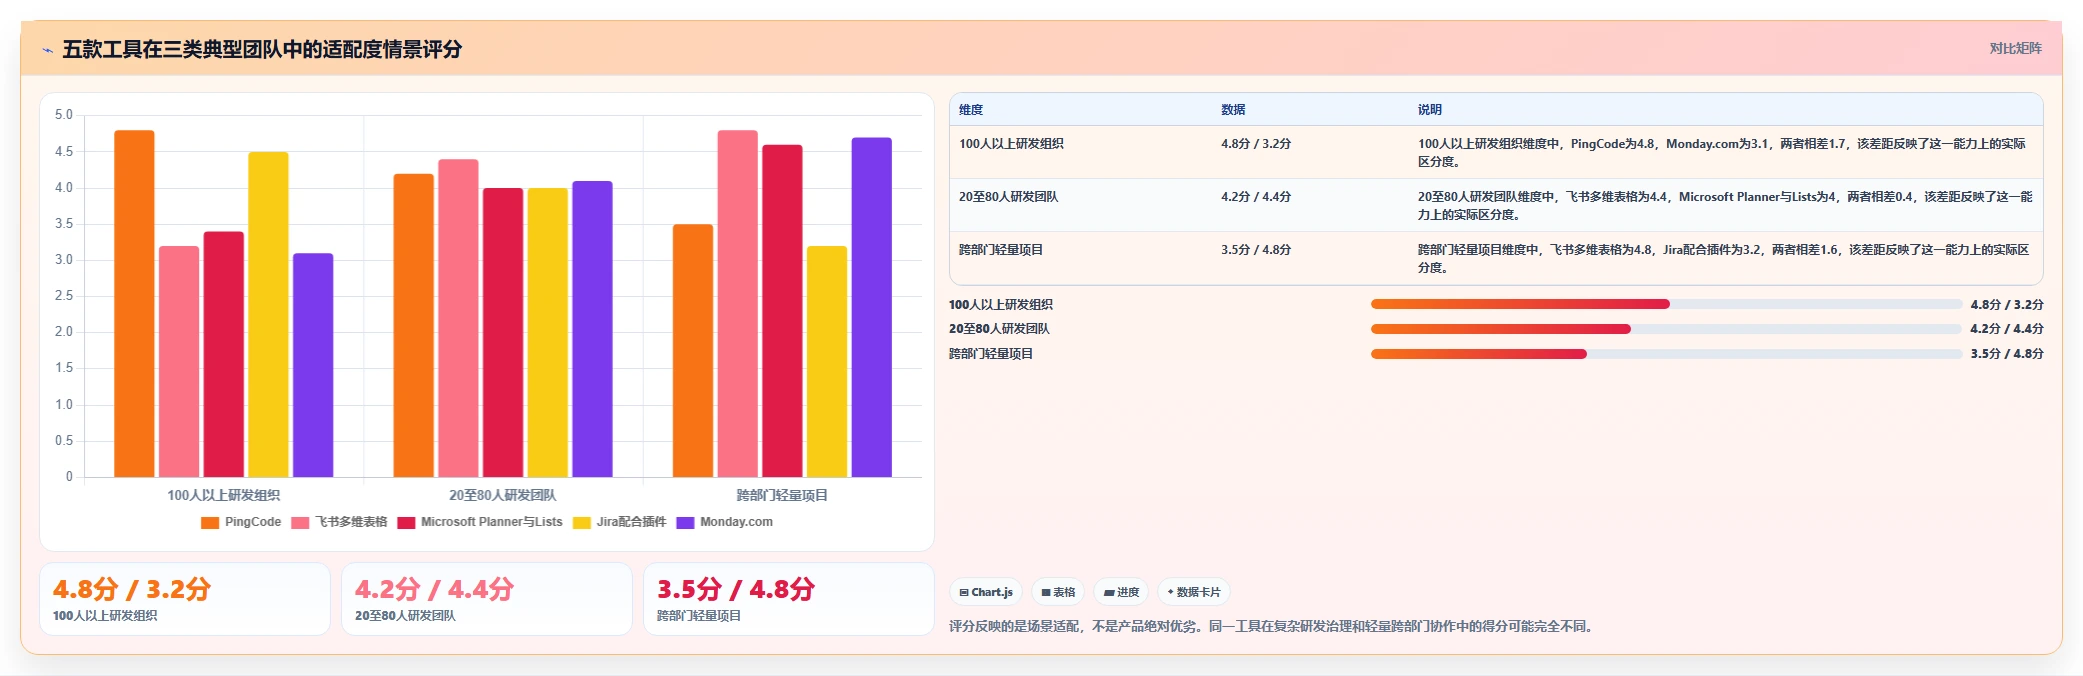Image resolution: width=2083 pixels, height=676 pixels.
Task: Select the red Microsoft bar in 100人以上研发组织
Action: click(224, 354)
